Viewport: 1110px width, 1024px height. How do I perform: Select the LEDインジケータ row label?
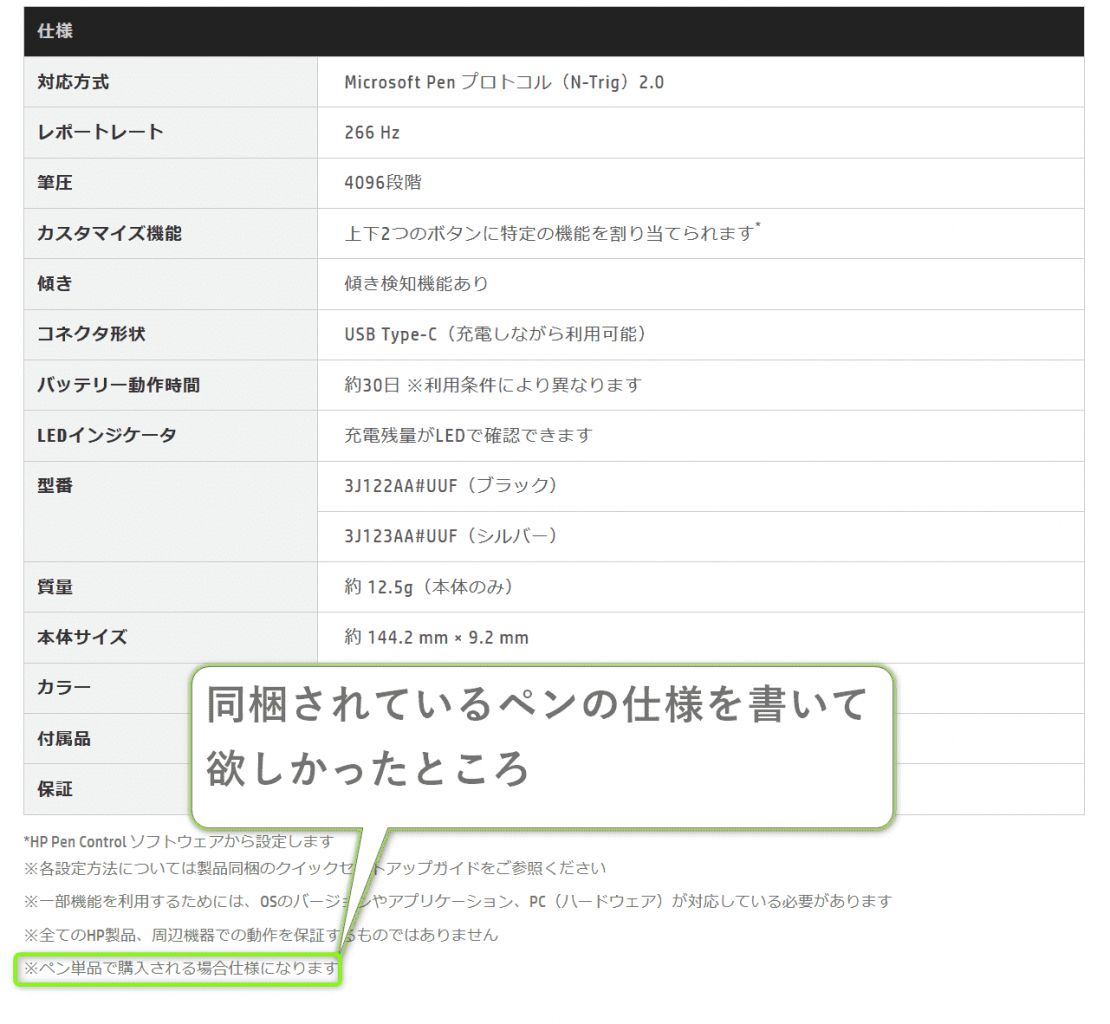click(106, 435)
